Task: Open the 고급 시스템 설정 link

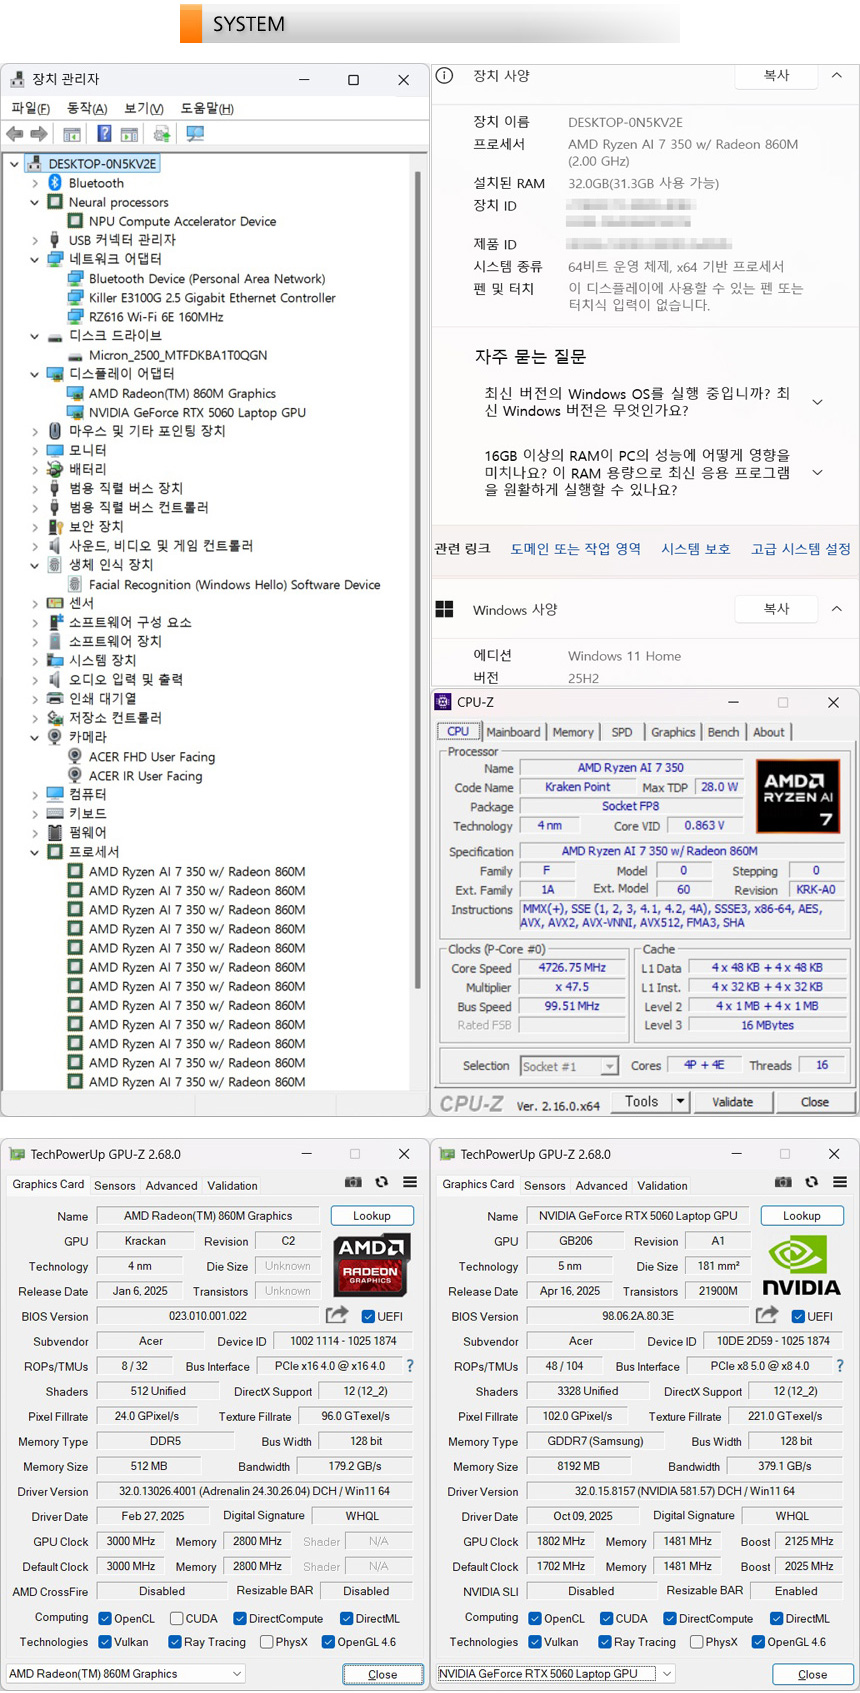Action: 800,549
